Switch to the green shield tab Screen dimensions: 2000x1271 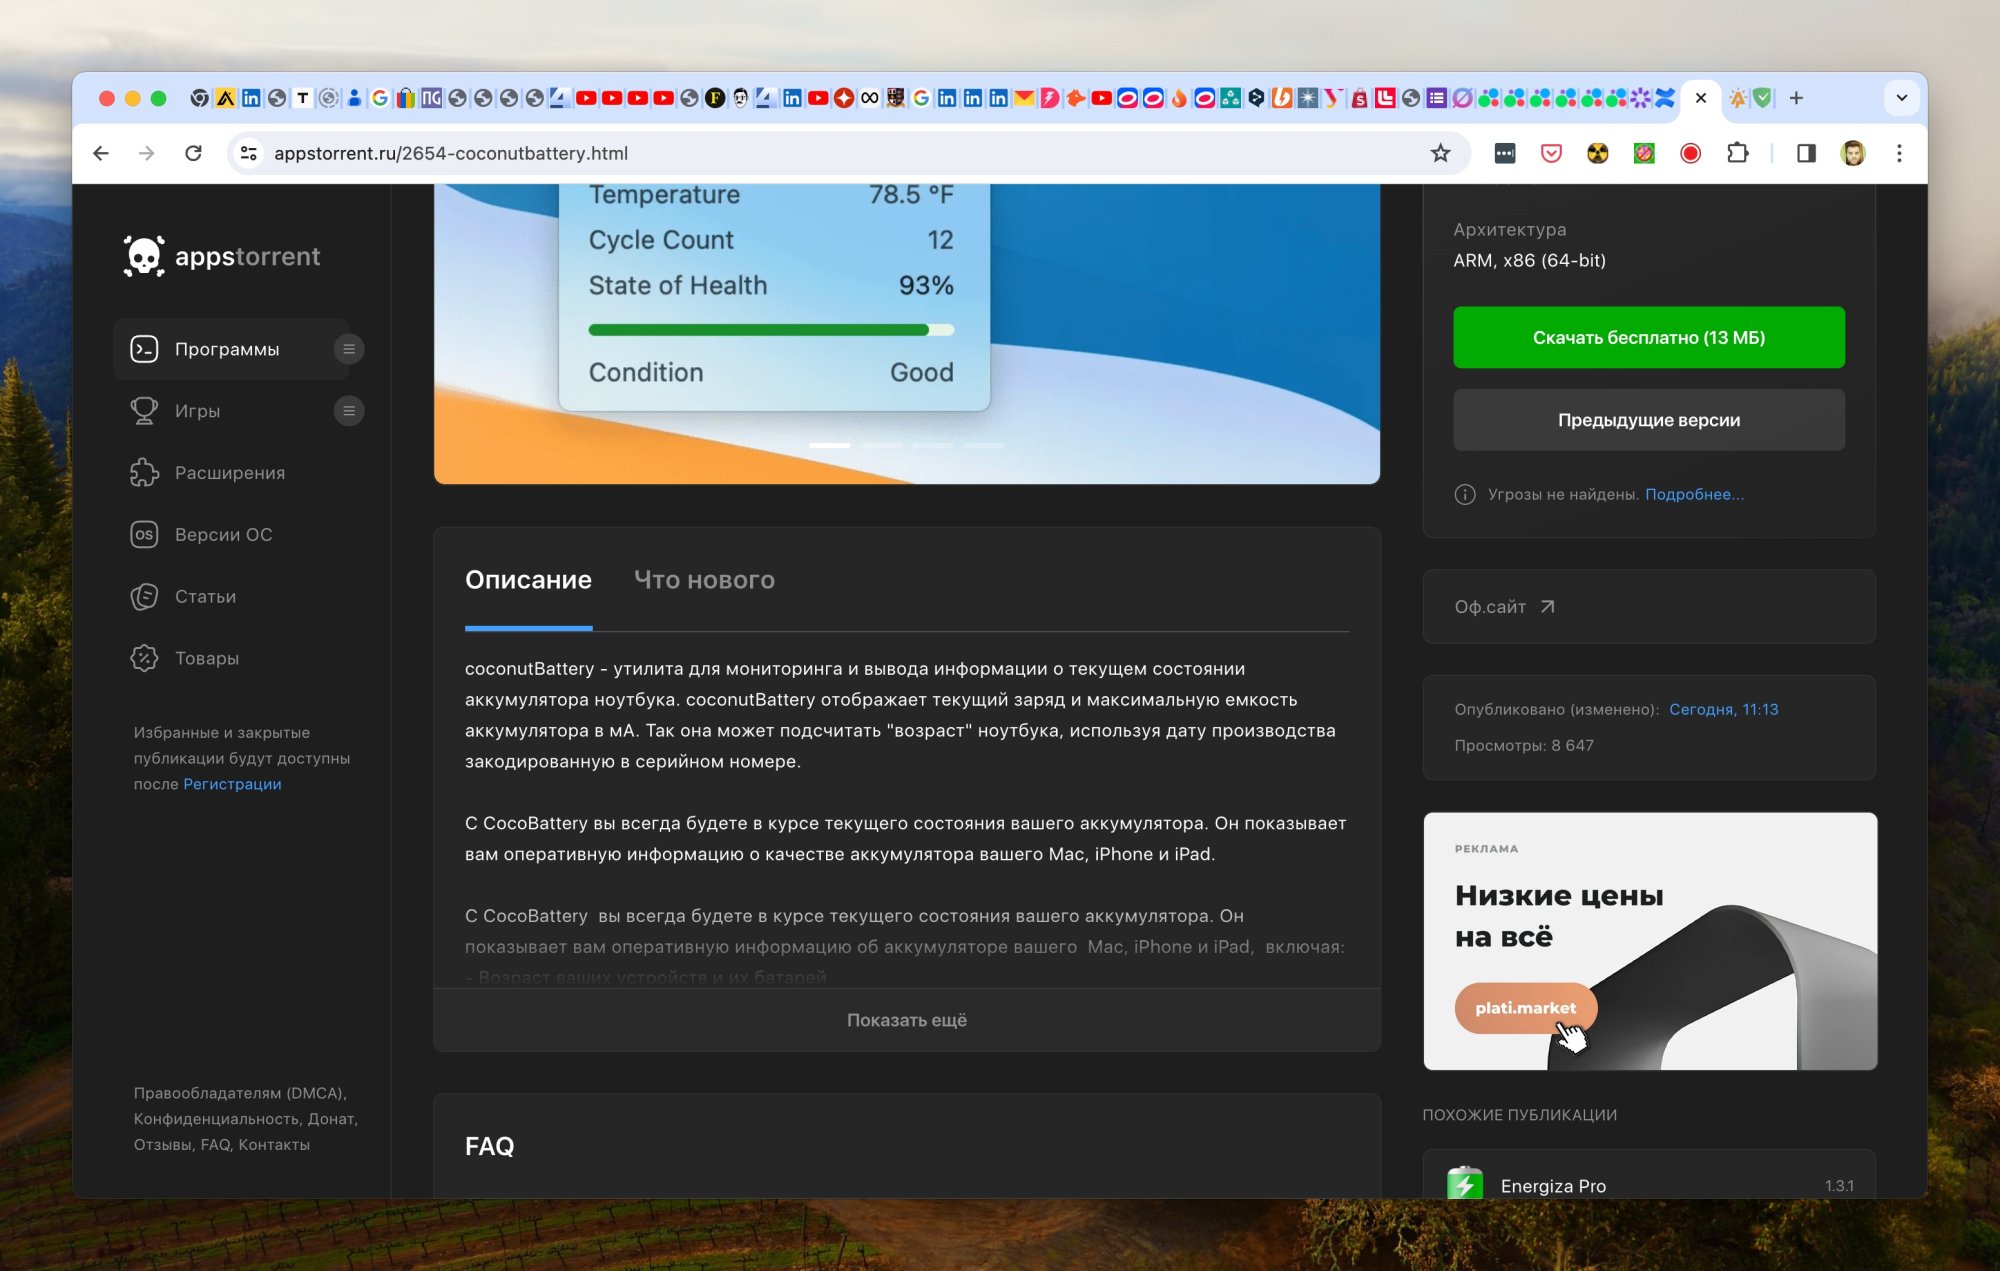pyautogui.click(x=1763, y=98)
